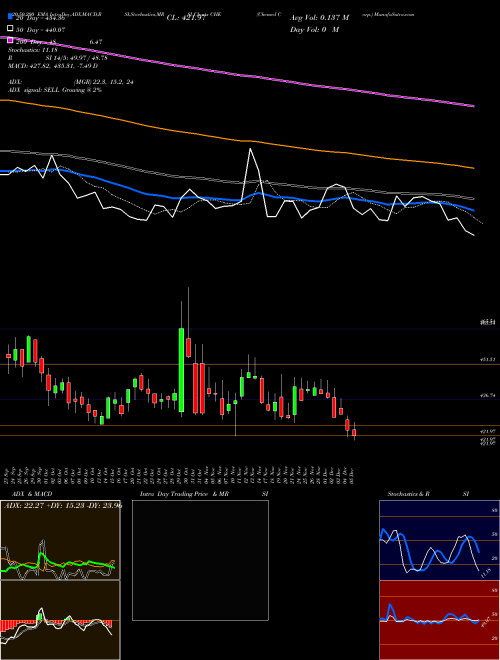Click the MunafaSutra.com watermark link in header

point(394,14)
